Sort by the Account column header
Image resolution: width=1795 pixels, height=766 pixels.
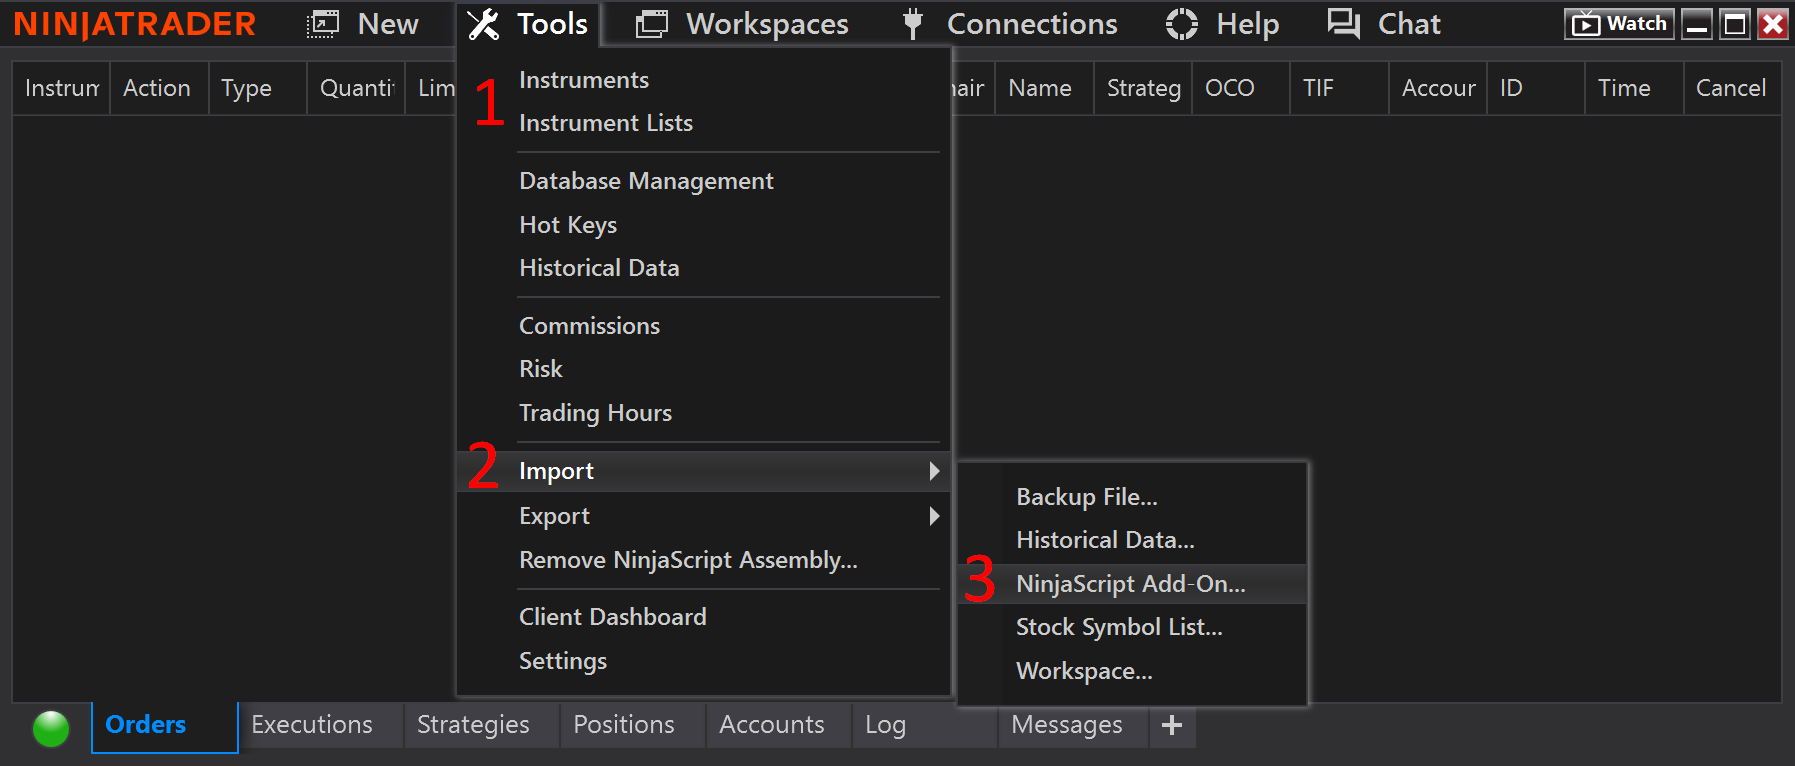pyautogui.click(x=1438, y=88)
